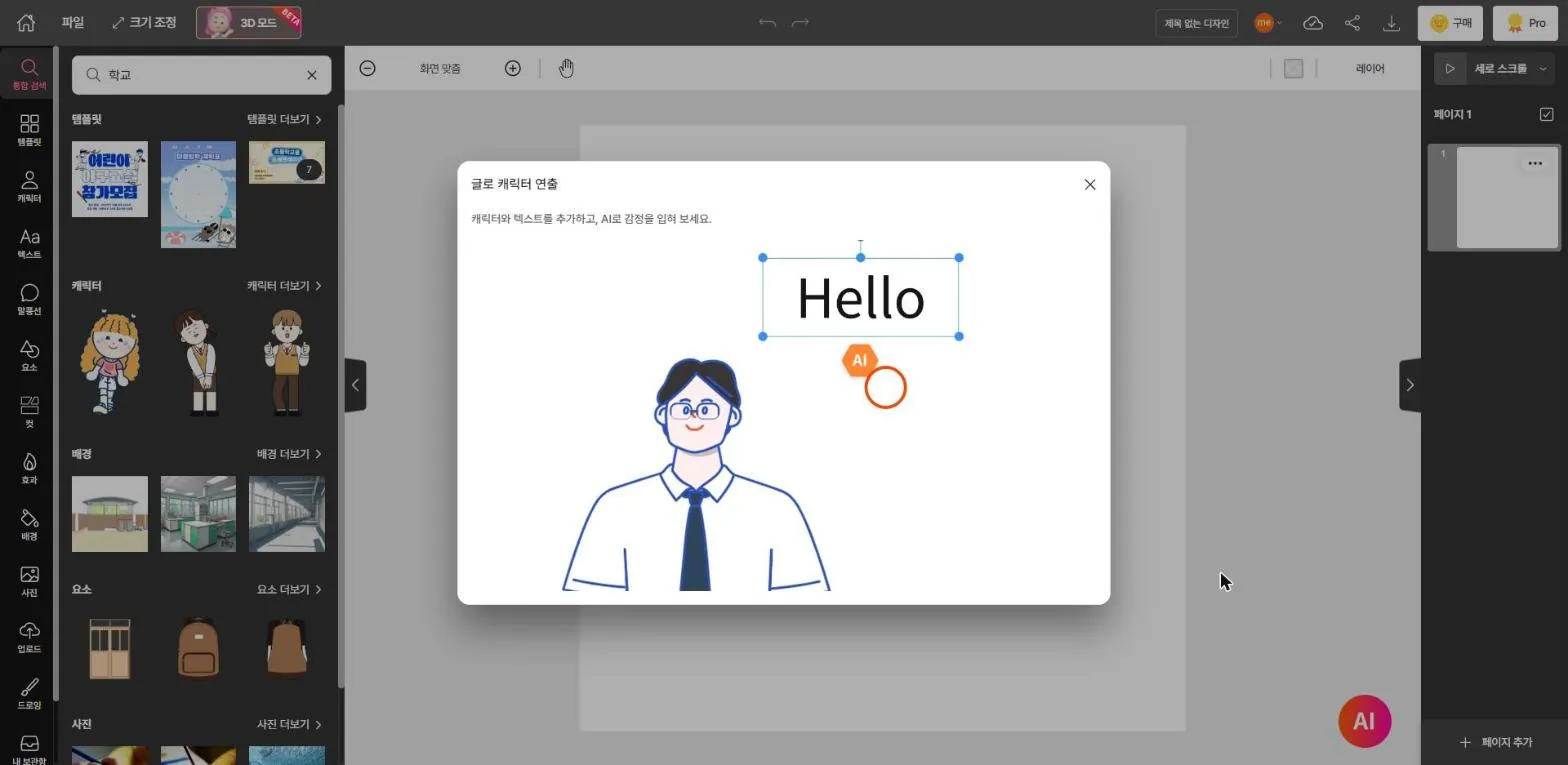Click 페이지 추가 to add a page
The width and height of the screenshot is (1568, 765).
pyautogui.click(x=1495, y=742)
